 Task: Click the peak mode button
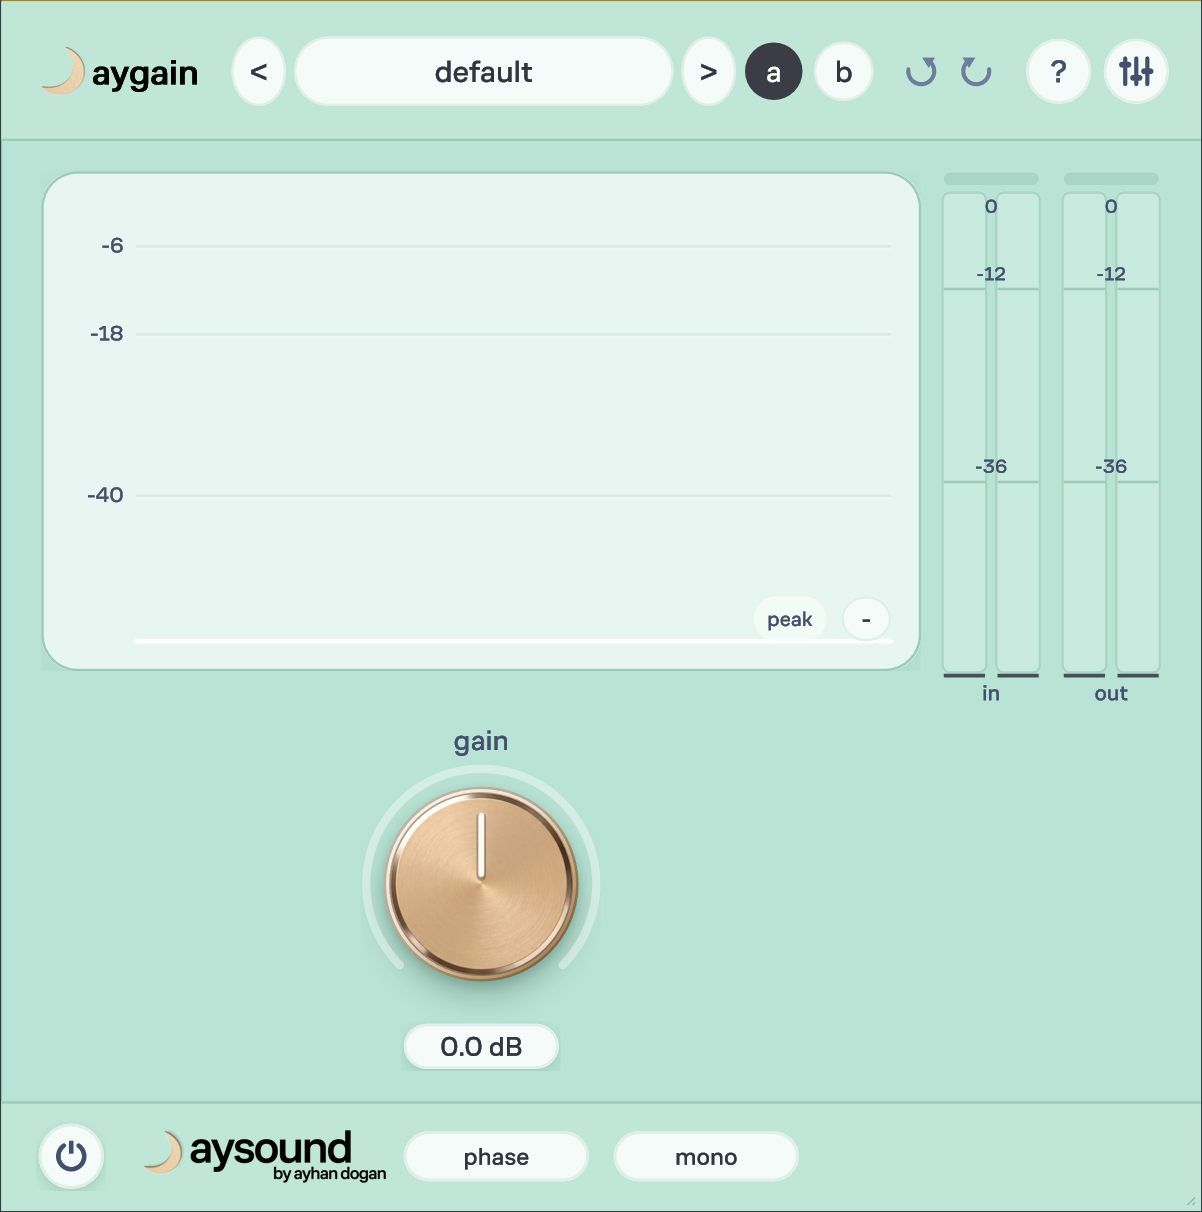point(790,619)
